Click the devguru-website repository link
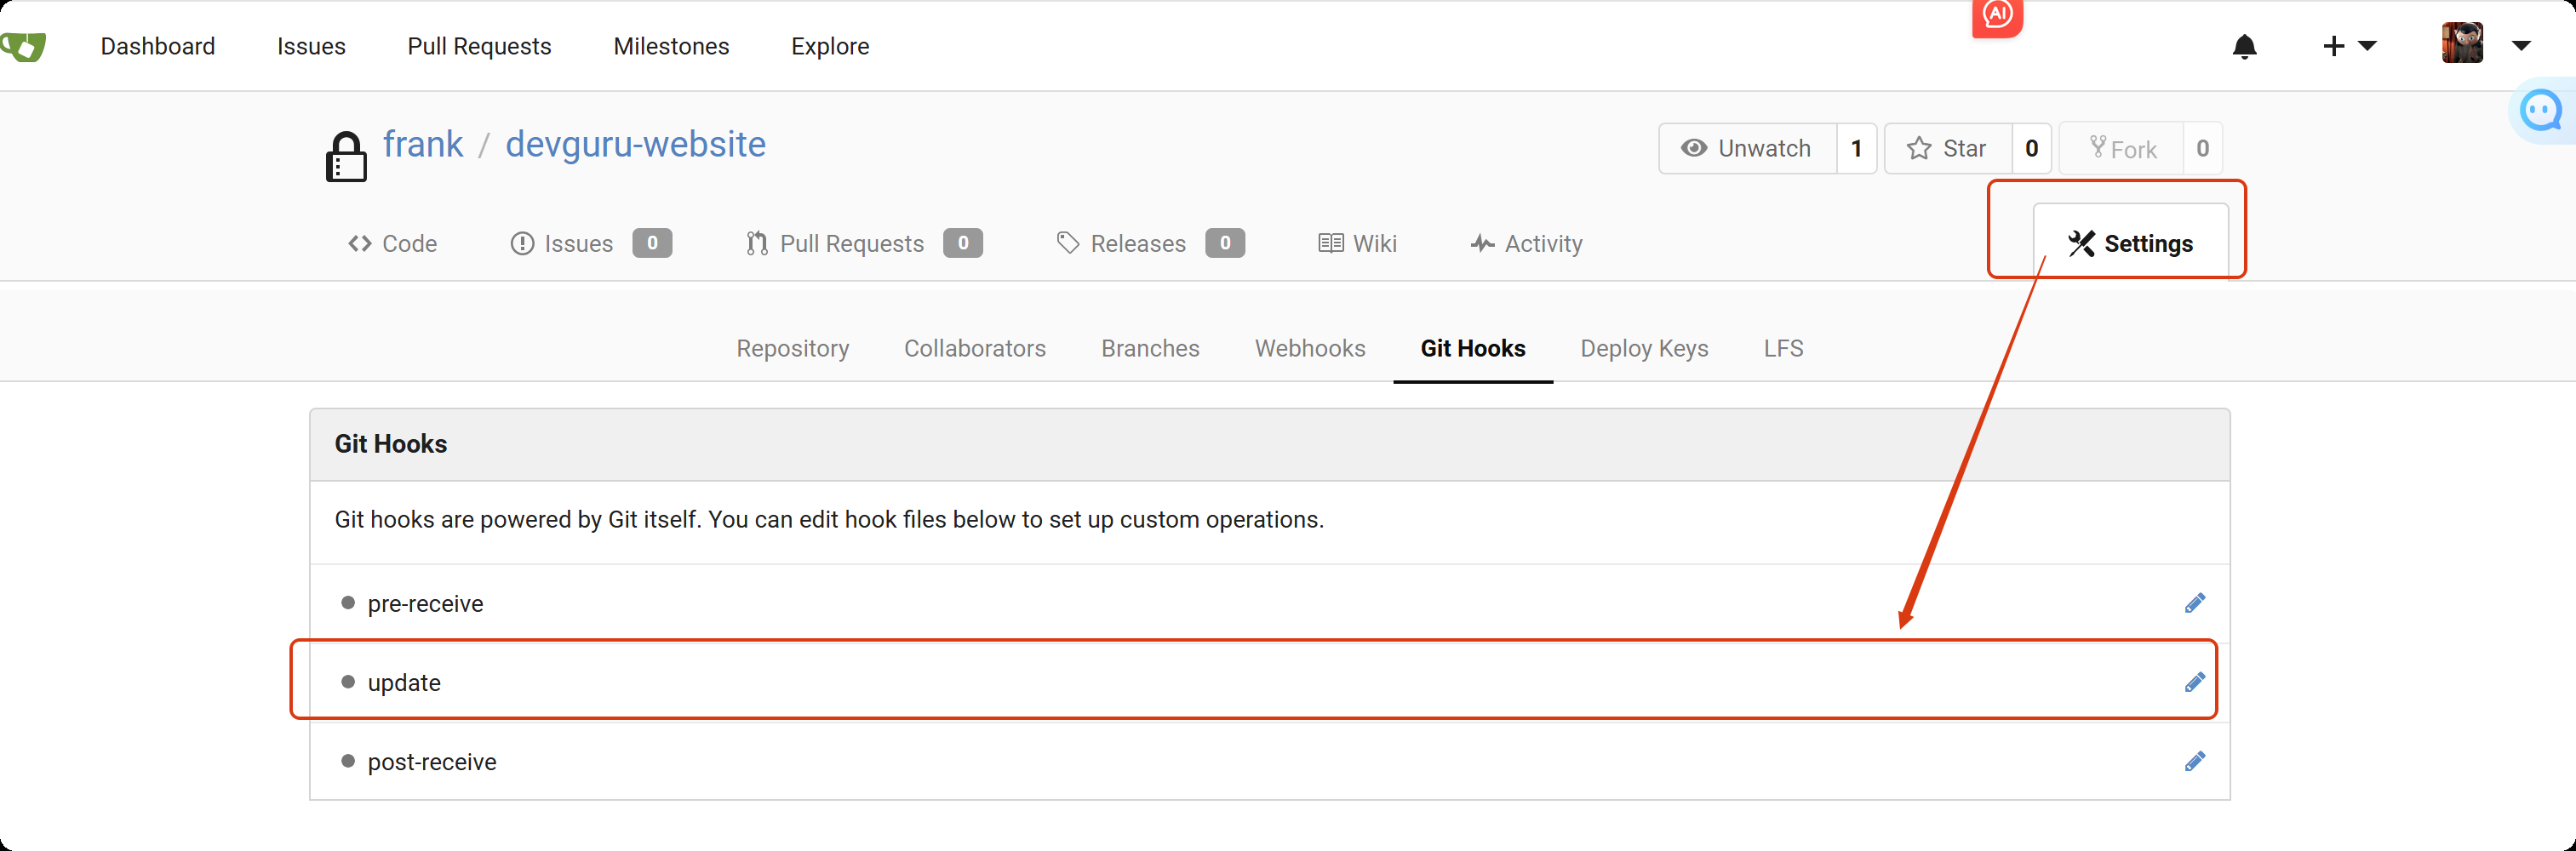2576x851 pixels. click(x=635, y=145)
